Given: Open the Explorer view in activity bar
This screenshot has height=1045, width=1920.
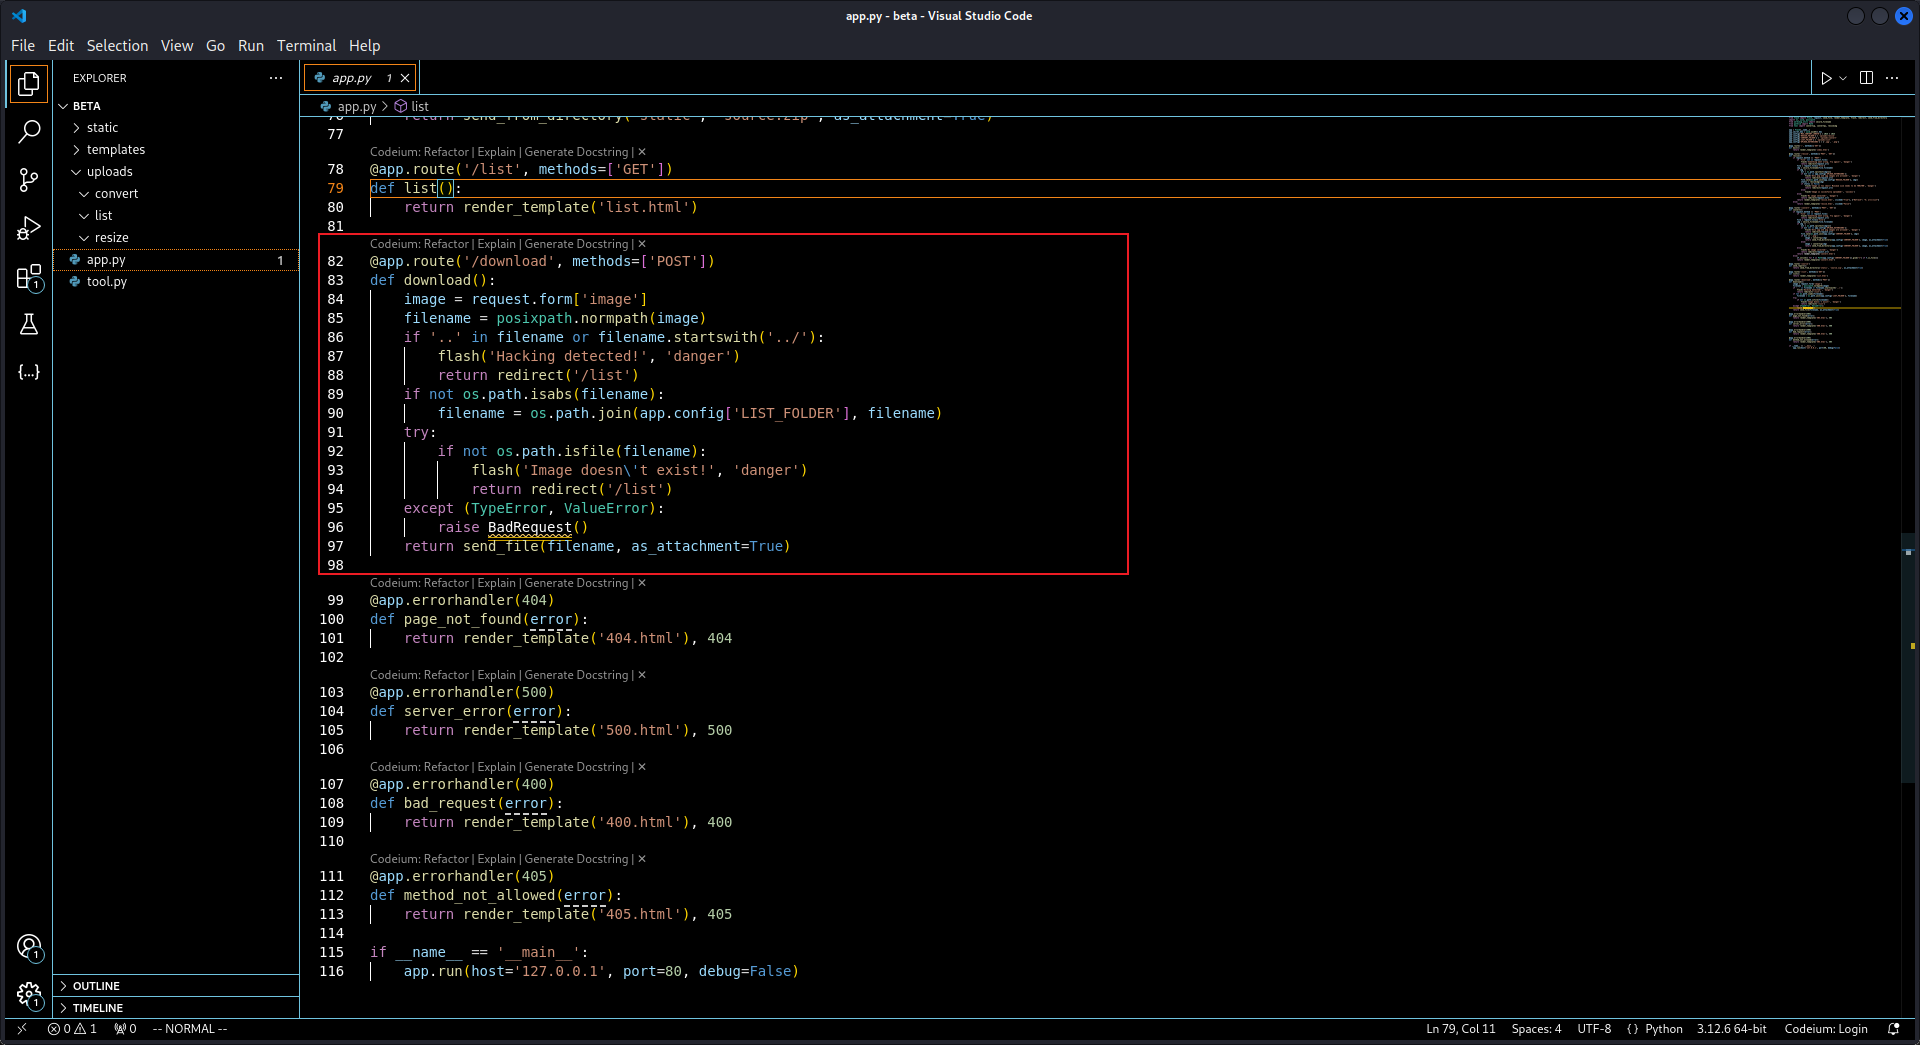Looking at the screenshot, I should tap(29, 84).
